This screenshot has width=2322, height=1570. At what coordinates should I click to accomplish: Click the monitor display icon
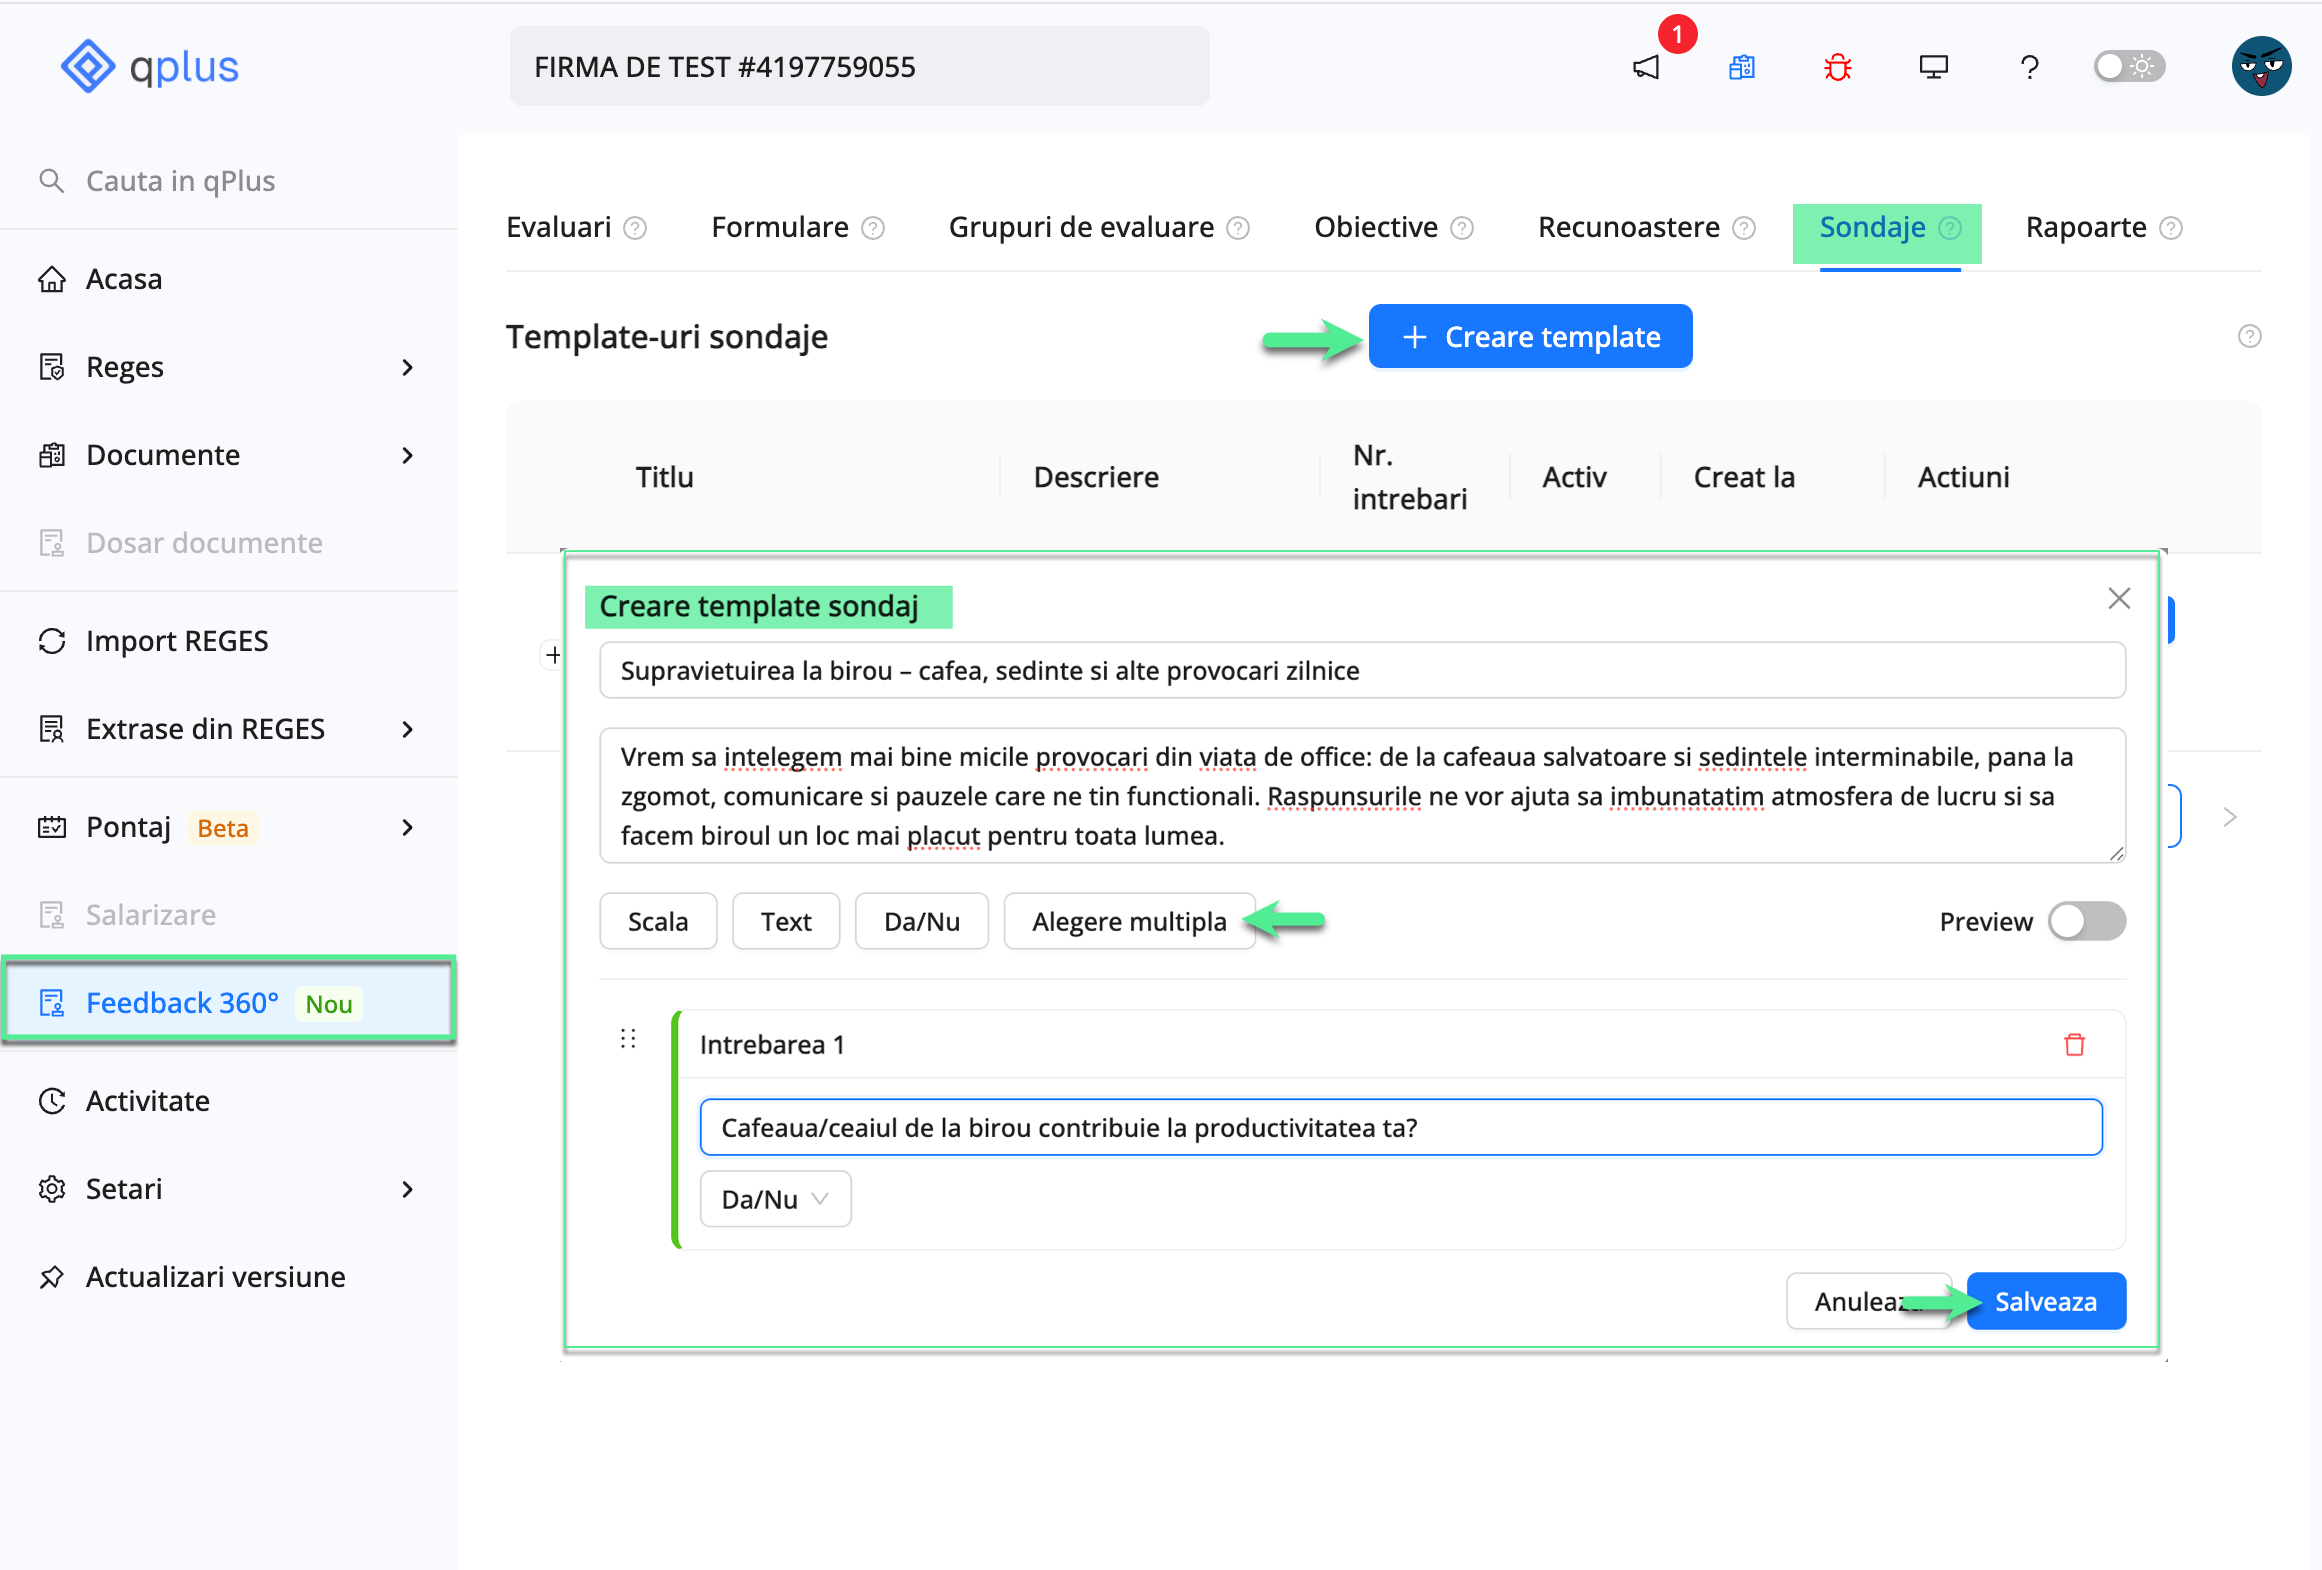pyautogui.click(x=1934, y=67)
